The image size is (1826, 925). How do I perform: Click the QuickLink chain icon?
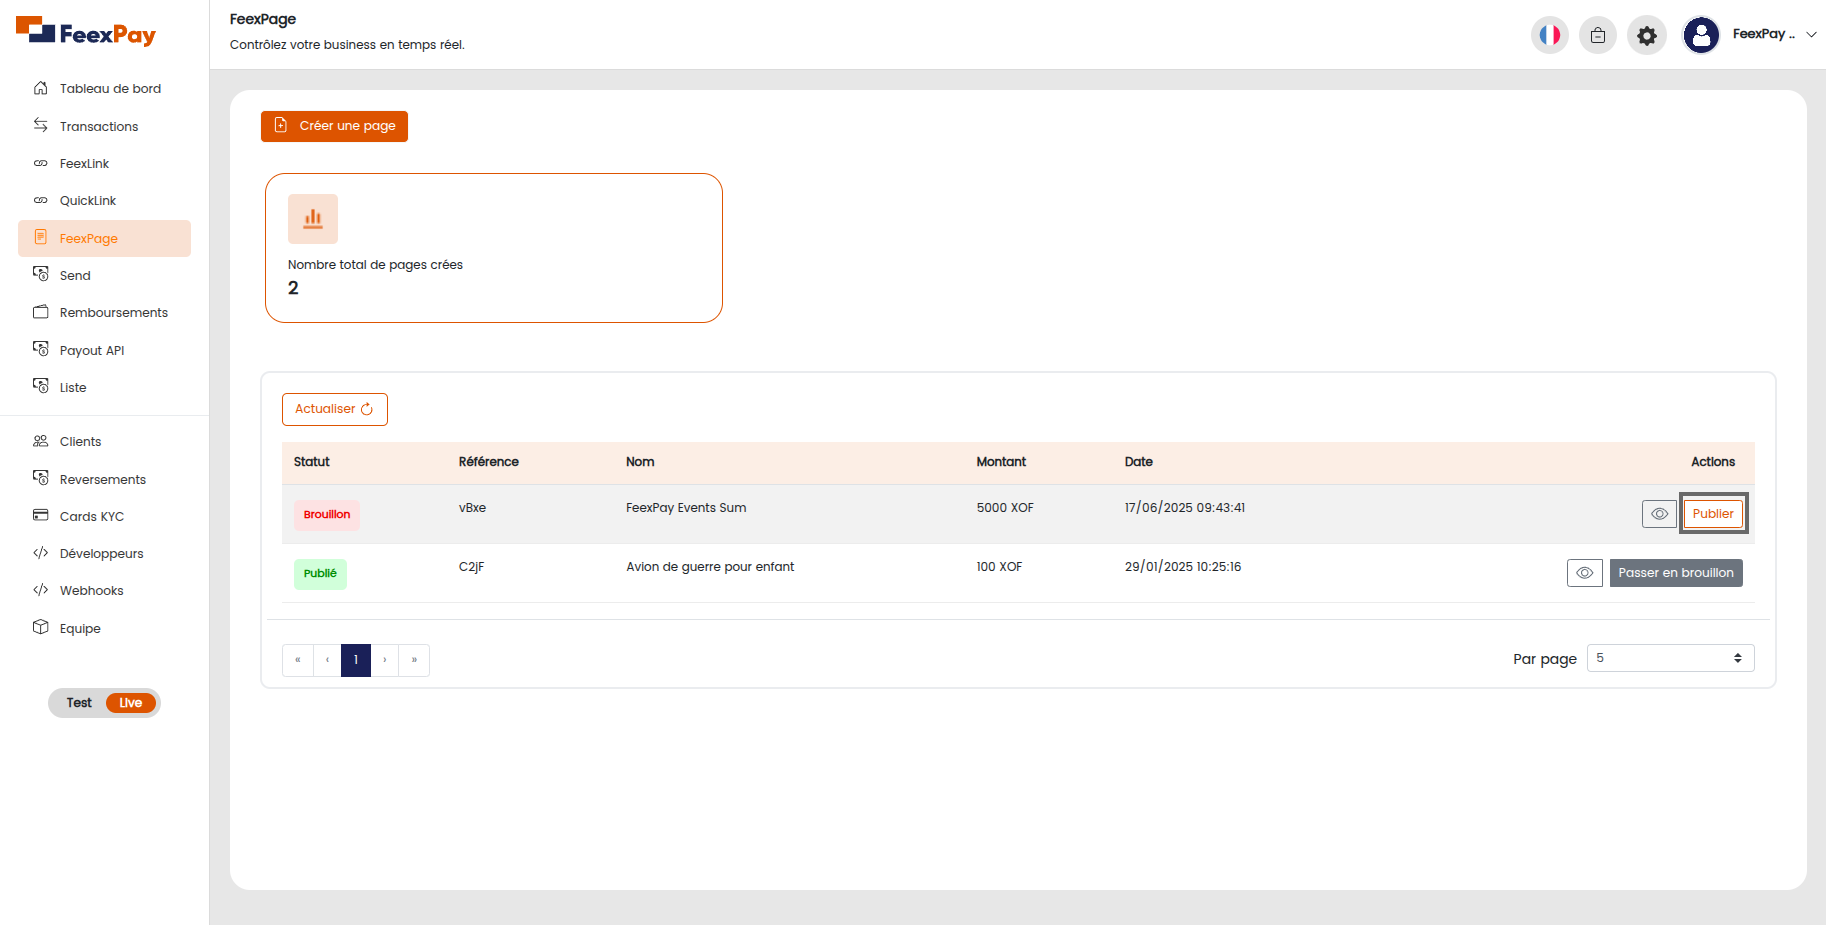[x=41, y=200]
